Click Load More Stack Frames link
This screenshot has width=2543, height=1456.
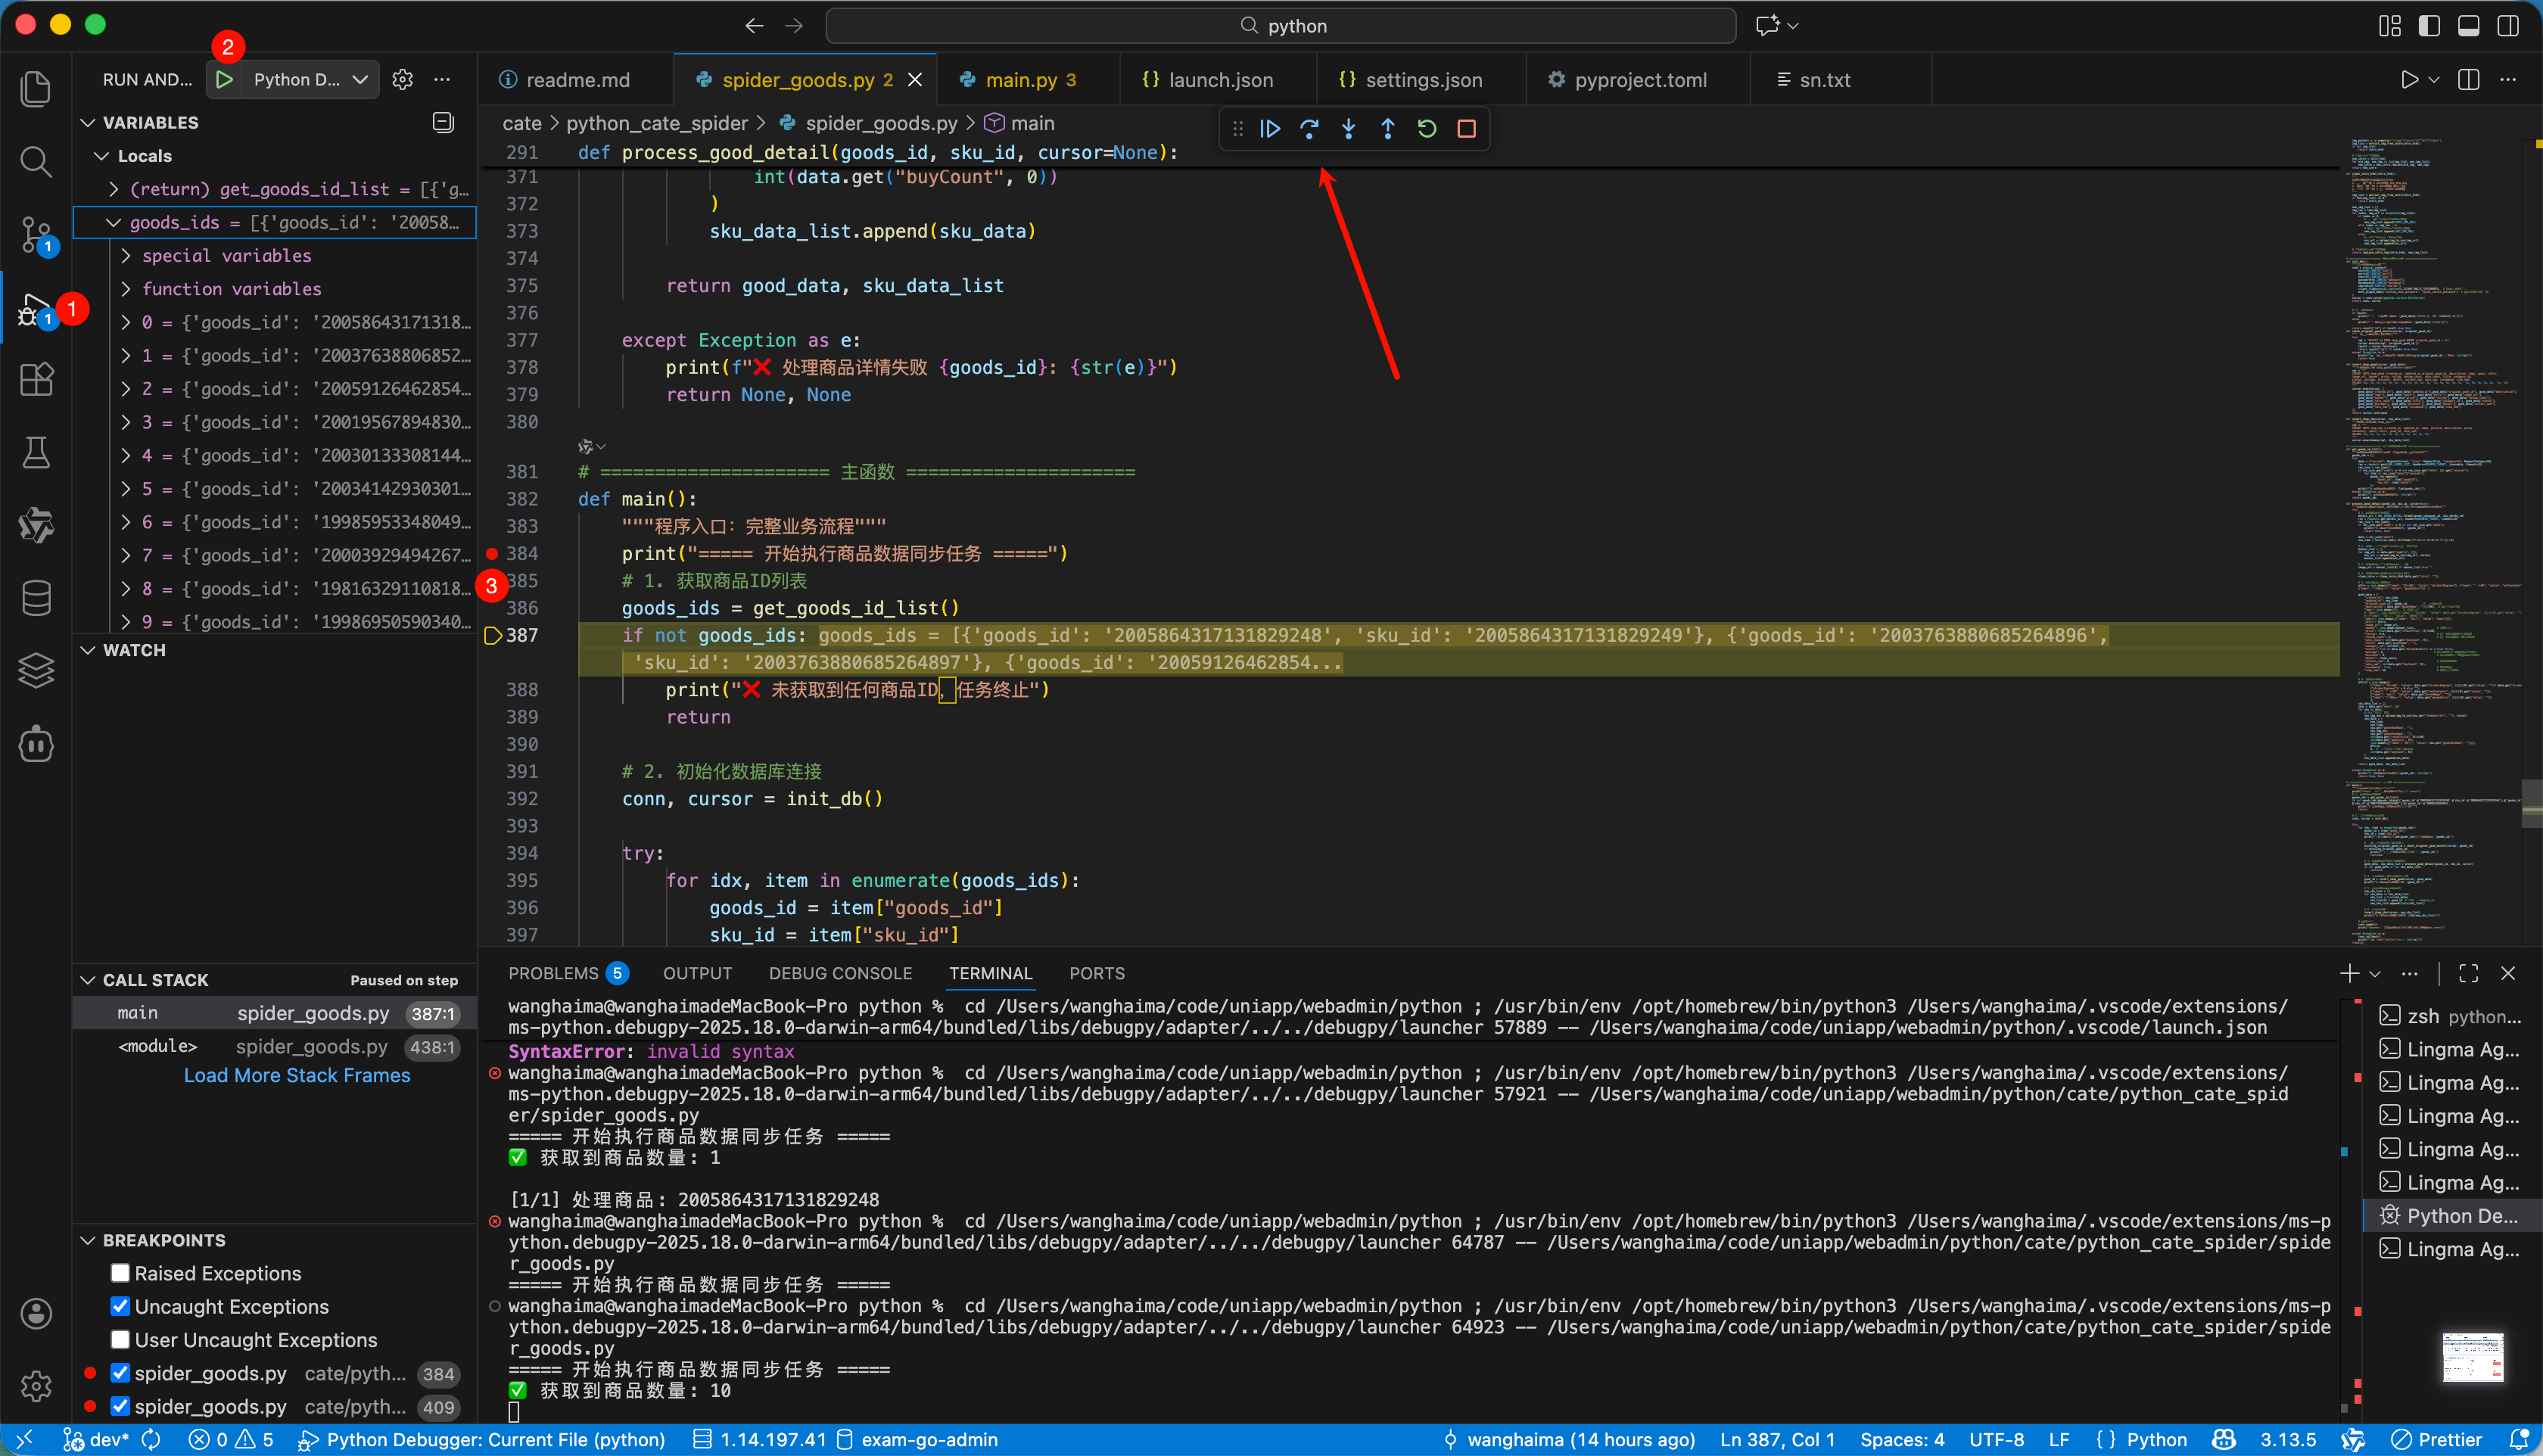[x=297, y=1075]
